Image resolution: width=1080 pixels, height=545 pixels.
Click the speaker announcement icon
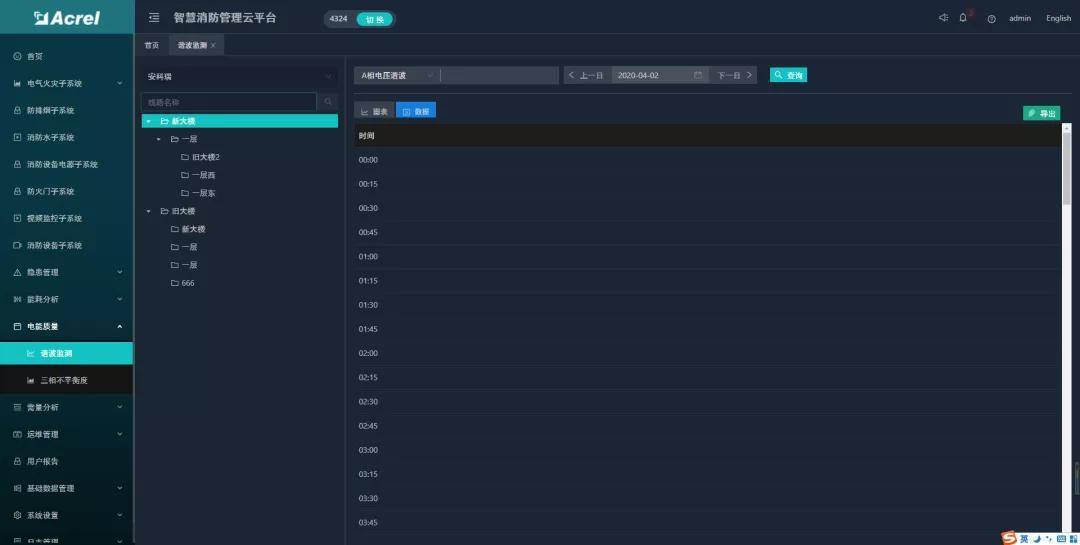click(x=943, y=18)
